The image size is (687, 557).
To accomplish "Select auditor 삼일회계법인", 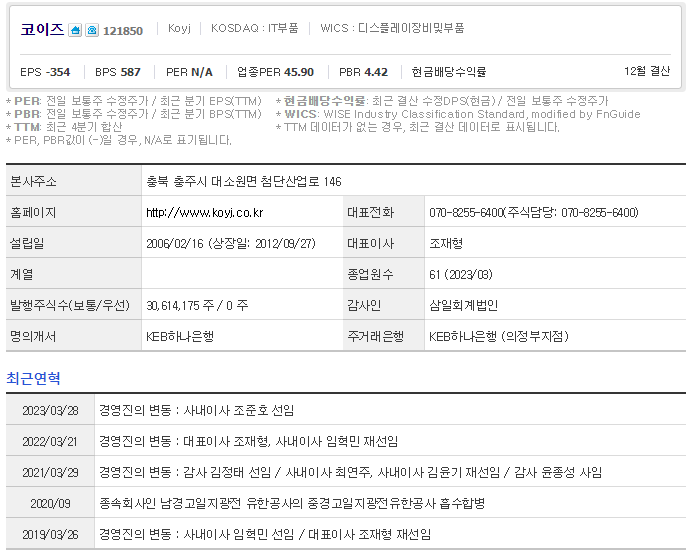I will point(463,305).
